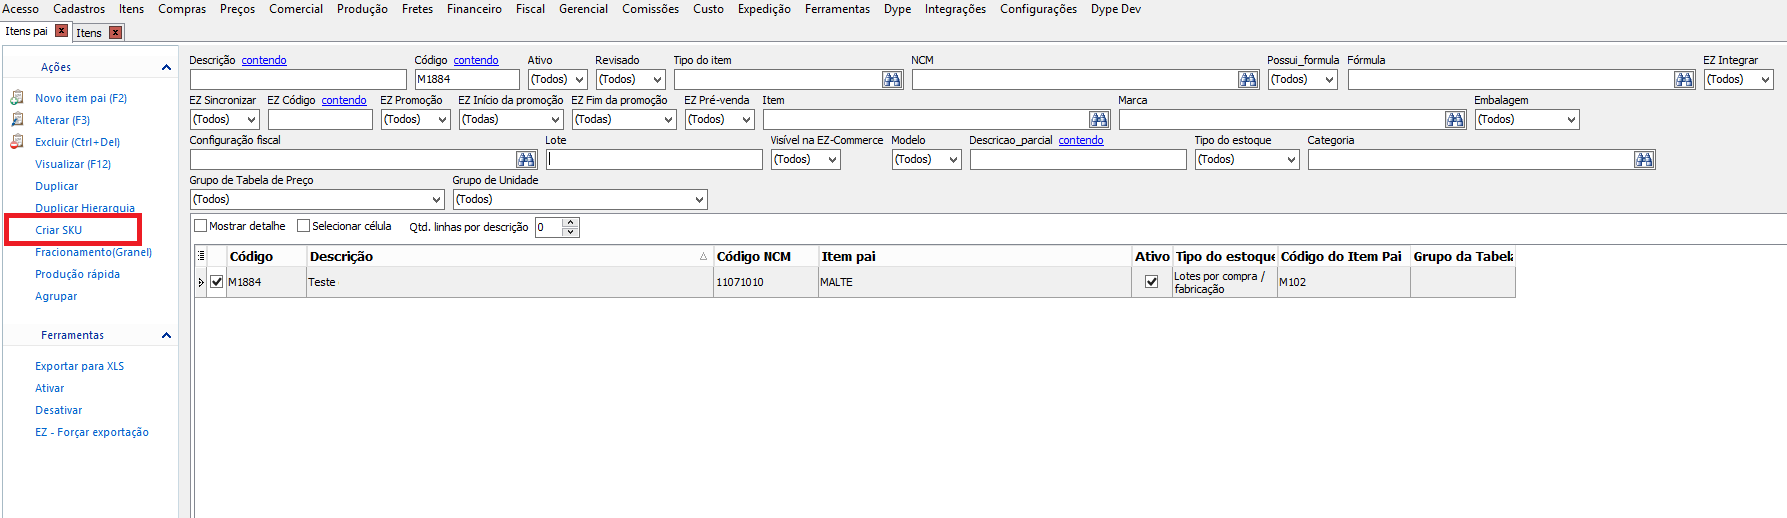Image resolution: width=1787 pixels, height=518 pixels.
Task: Click Duplicar Hierarquia action
Action: (85, 208)
